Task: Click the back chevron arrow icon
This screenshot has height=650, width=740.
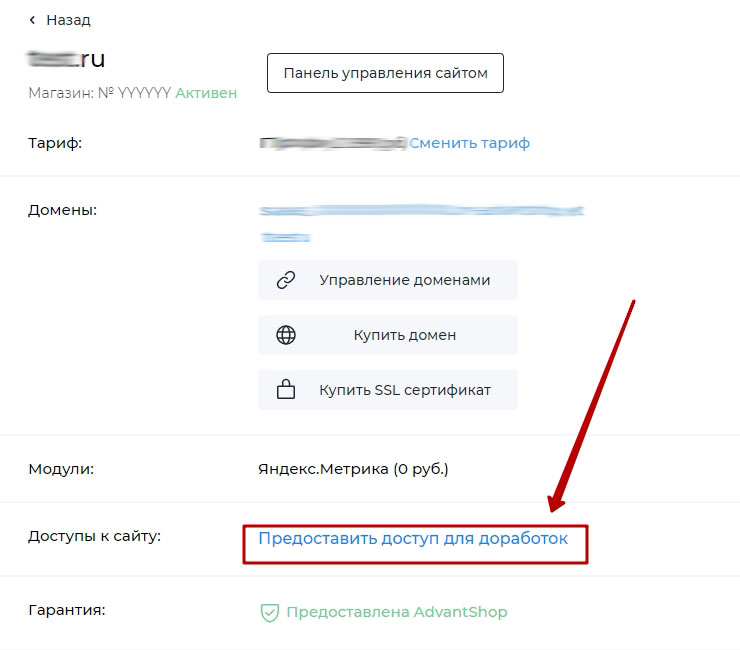Action: click(33, 20)
